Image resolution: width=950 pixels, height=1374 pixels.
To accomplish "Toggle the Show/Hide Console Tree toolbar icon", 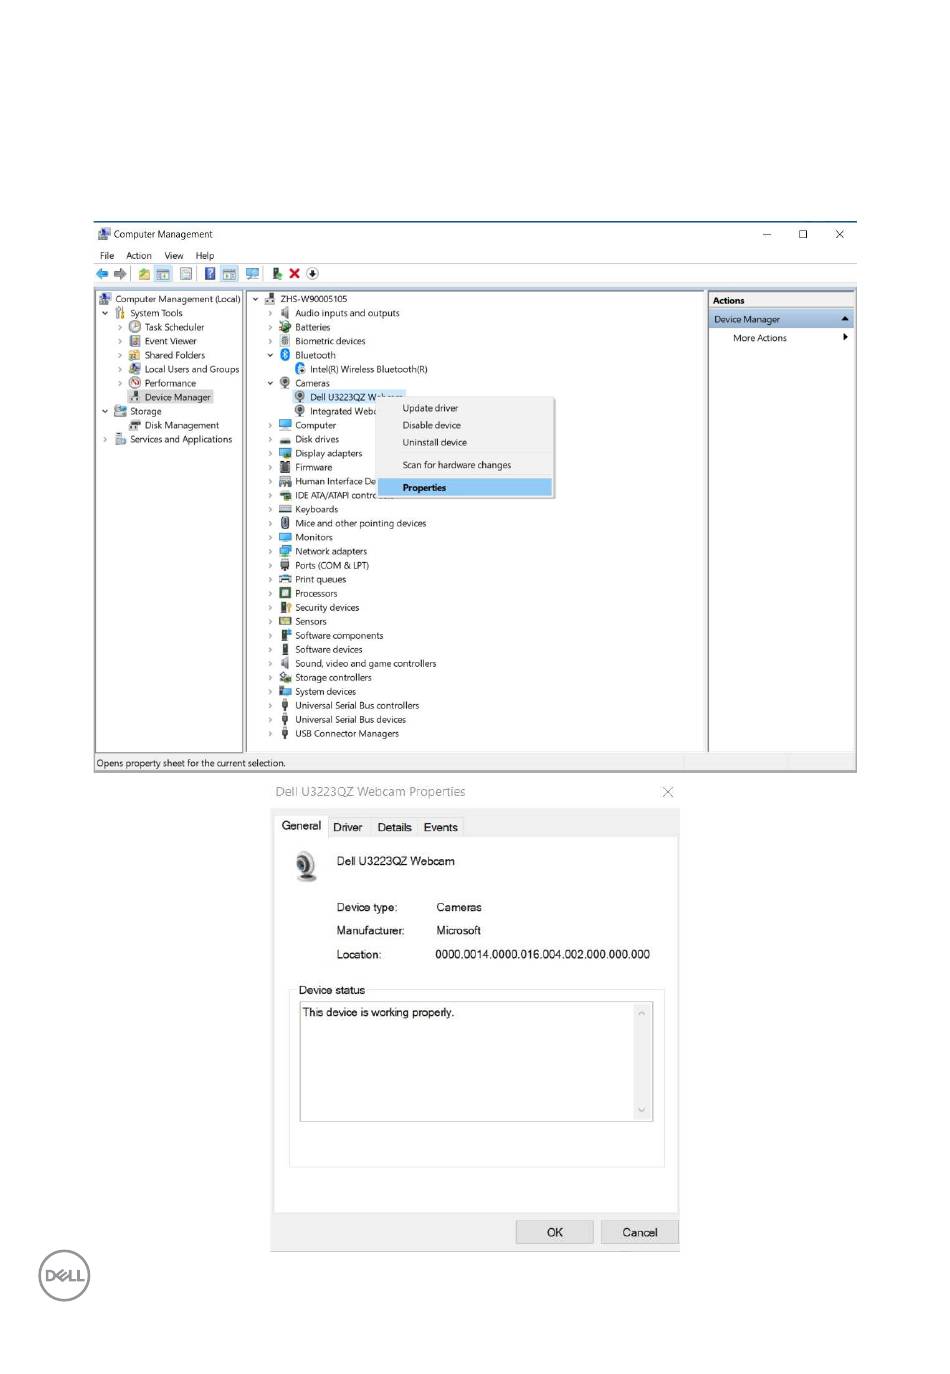I will 162,273.
